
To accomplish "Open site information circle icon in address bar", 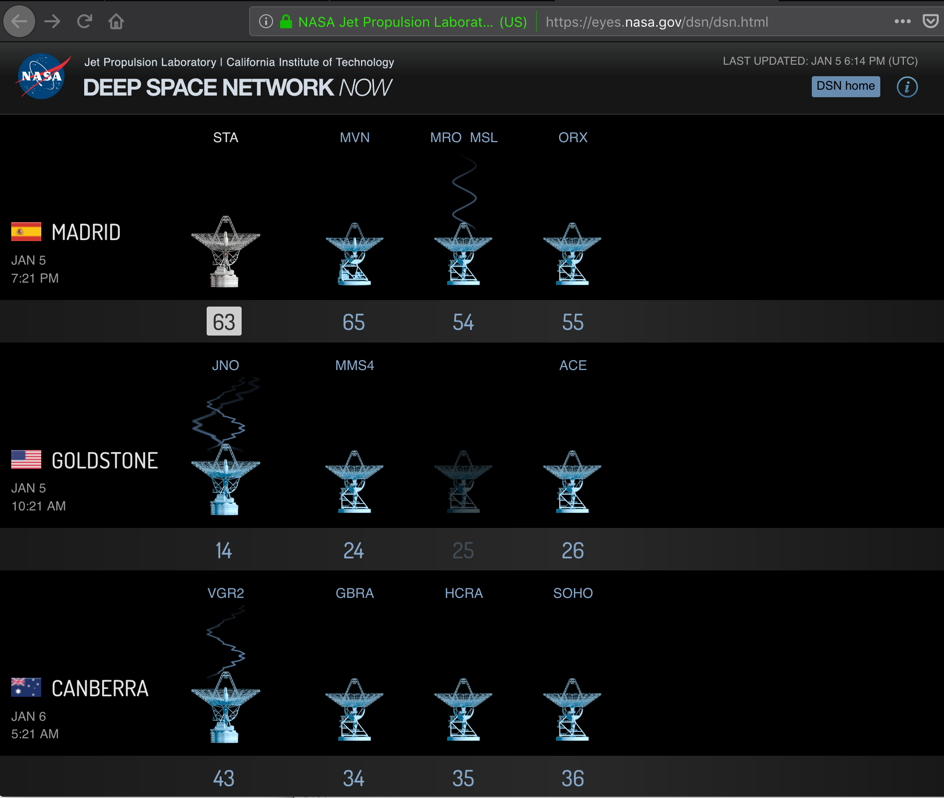I will [266, 22].
